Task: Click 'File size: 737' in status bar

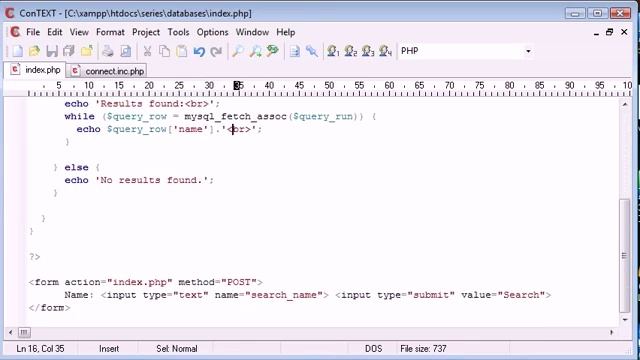Action: pos(423,349)
